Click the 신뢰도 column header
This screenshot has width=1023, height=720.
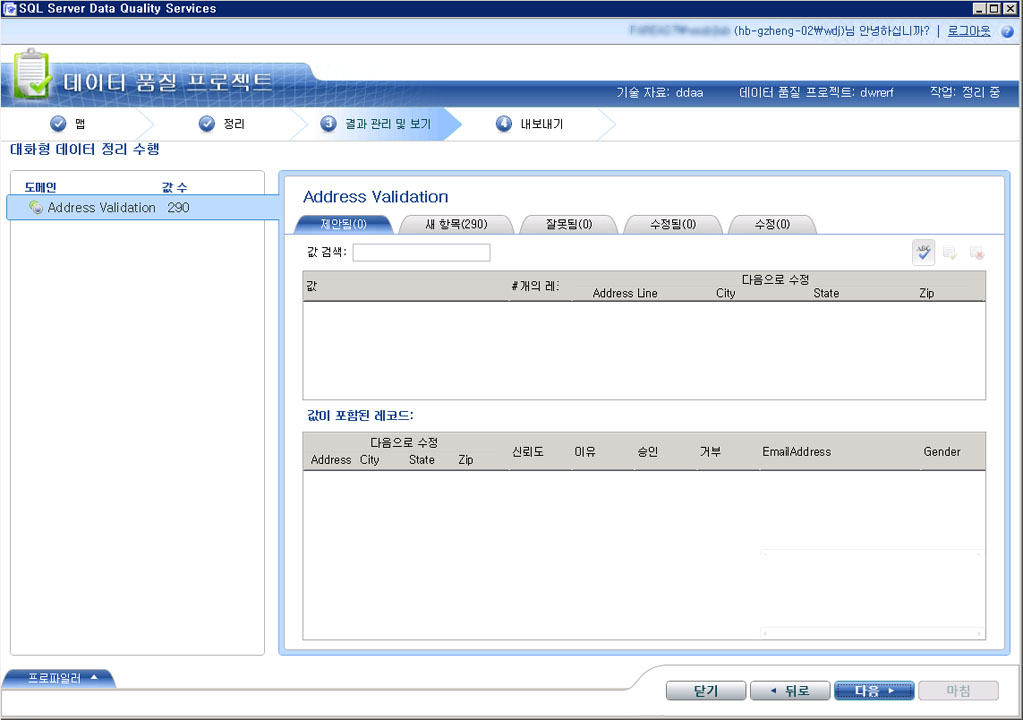(x=528, y=451)
